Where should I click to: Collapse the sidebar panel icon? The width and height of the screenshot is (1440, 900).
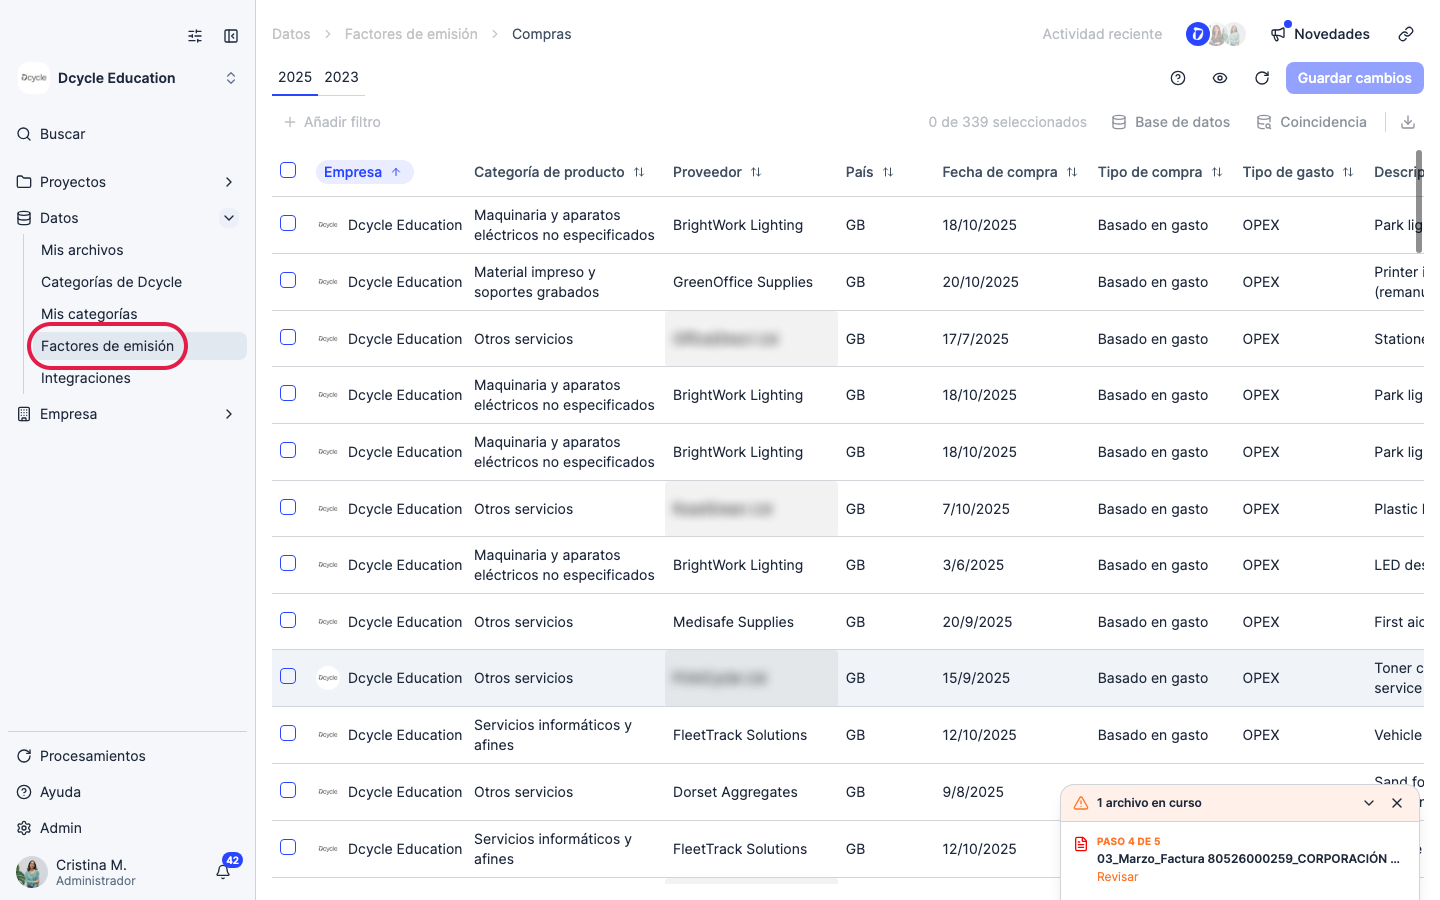pyautogui.click(x=231, y=36)
